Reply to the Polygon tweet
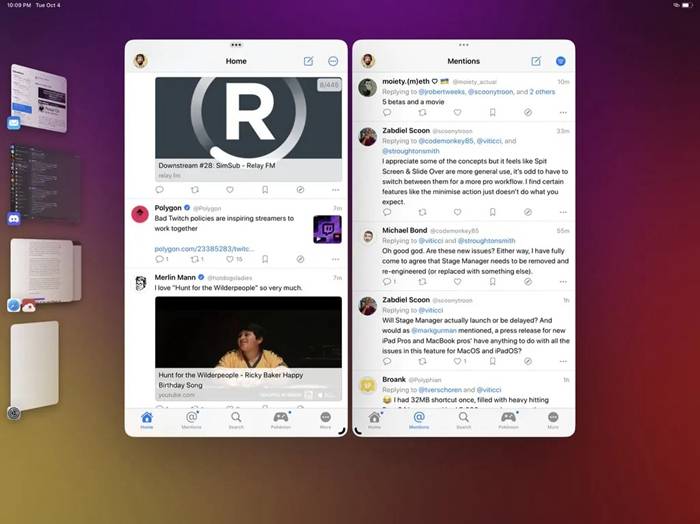700x524 pixels. tap(162, 259)
